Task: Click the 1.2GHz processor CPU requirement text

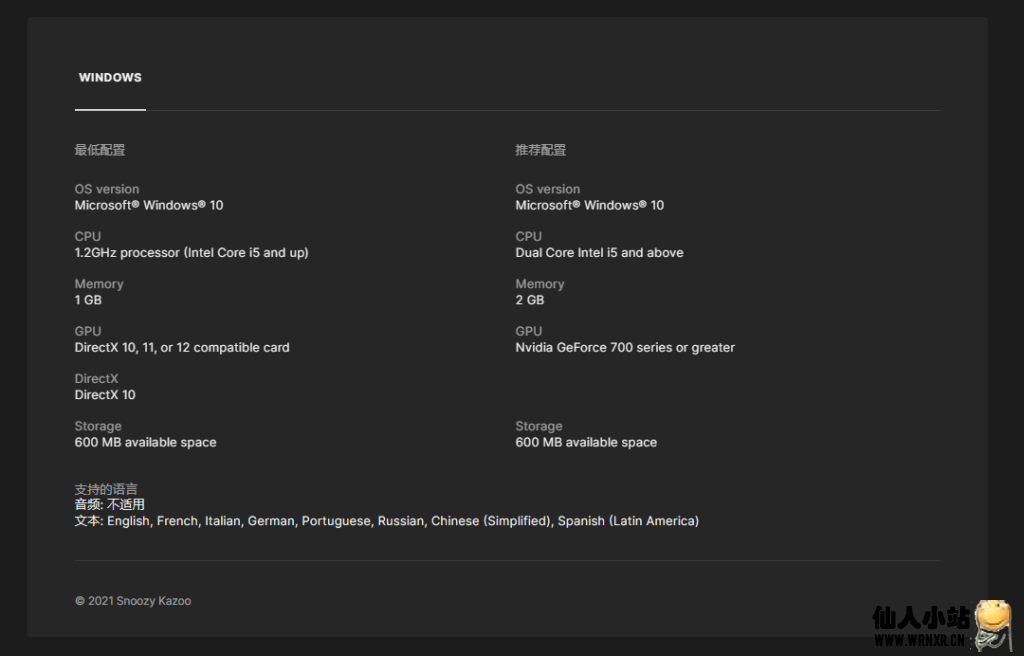Action: click(x=191, y=253)
